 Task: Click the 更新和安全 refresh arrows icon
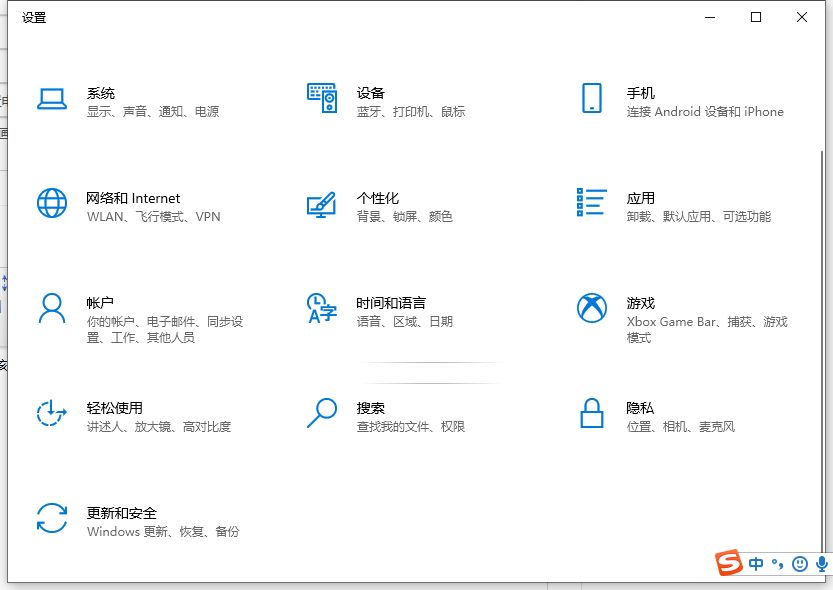coord(52,518)
